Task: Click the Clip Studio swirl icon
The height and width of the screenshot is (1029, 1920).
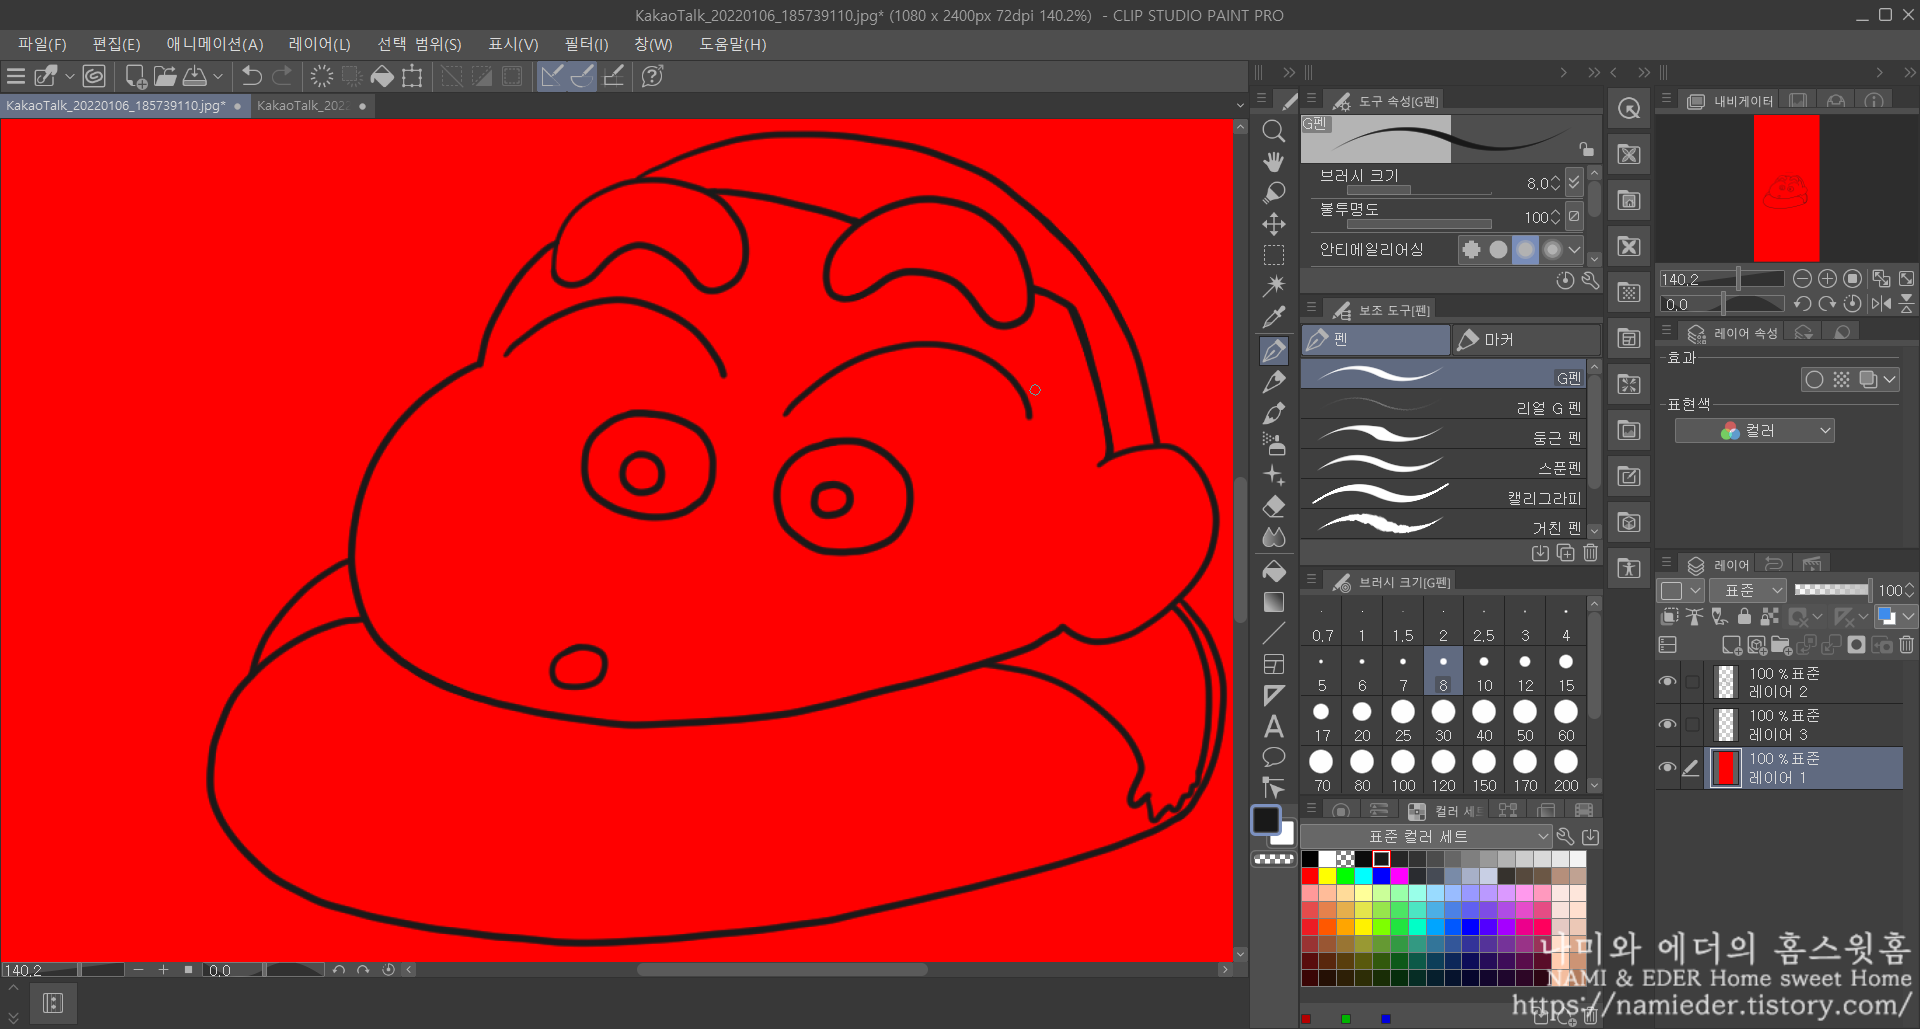Action: coord(94,76)
